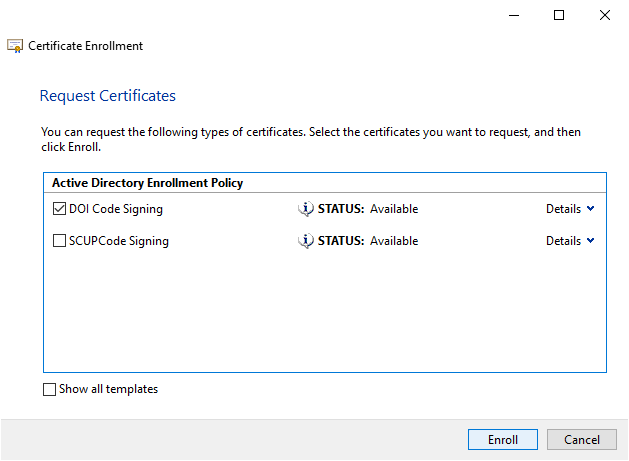Enable the SCUPCode Signing checkbox
629x461 pixels.
[60, 241]
